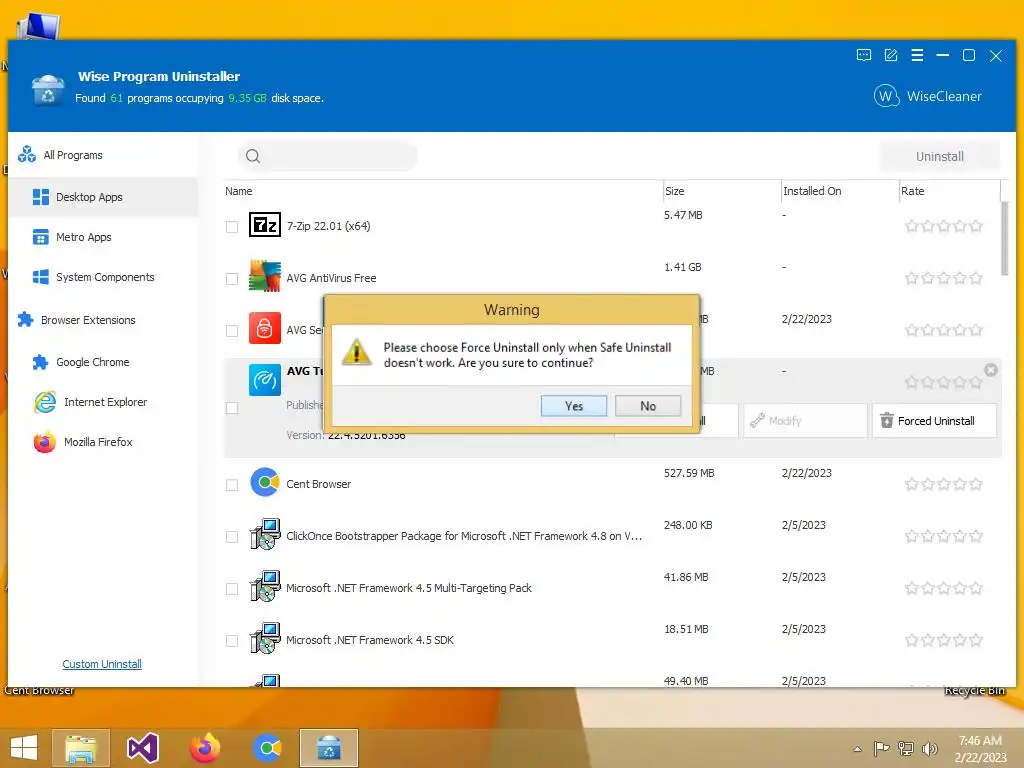Screen dimensions: 1024x768
Task: Tick the checkbox for AVG AntiVirus Free
Action: [232, 279]
